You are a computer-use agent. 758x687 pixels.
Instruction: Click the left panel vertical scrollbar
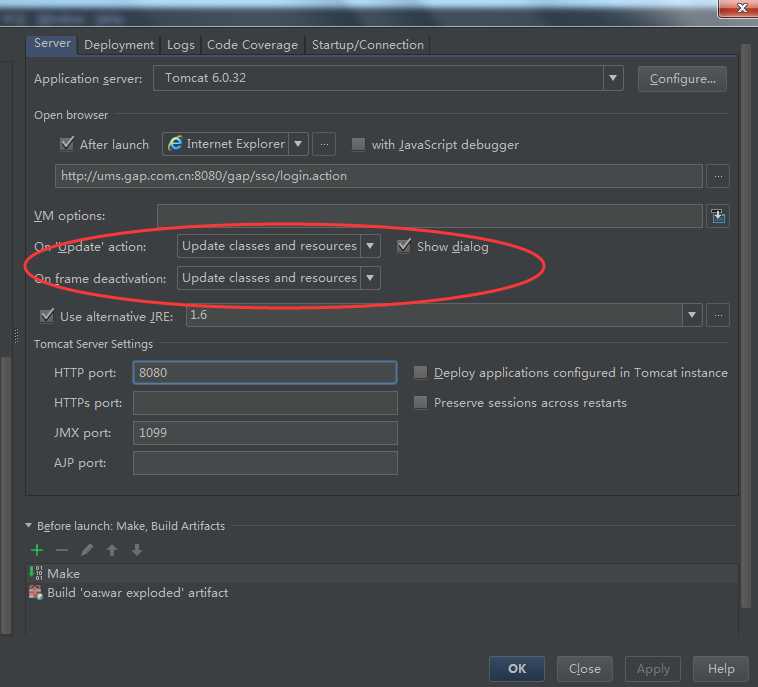pos(5,495)
